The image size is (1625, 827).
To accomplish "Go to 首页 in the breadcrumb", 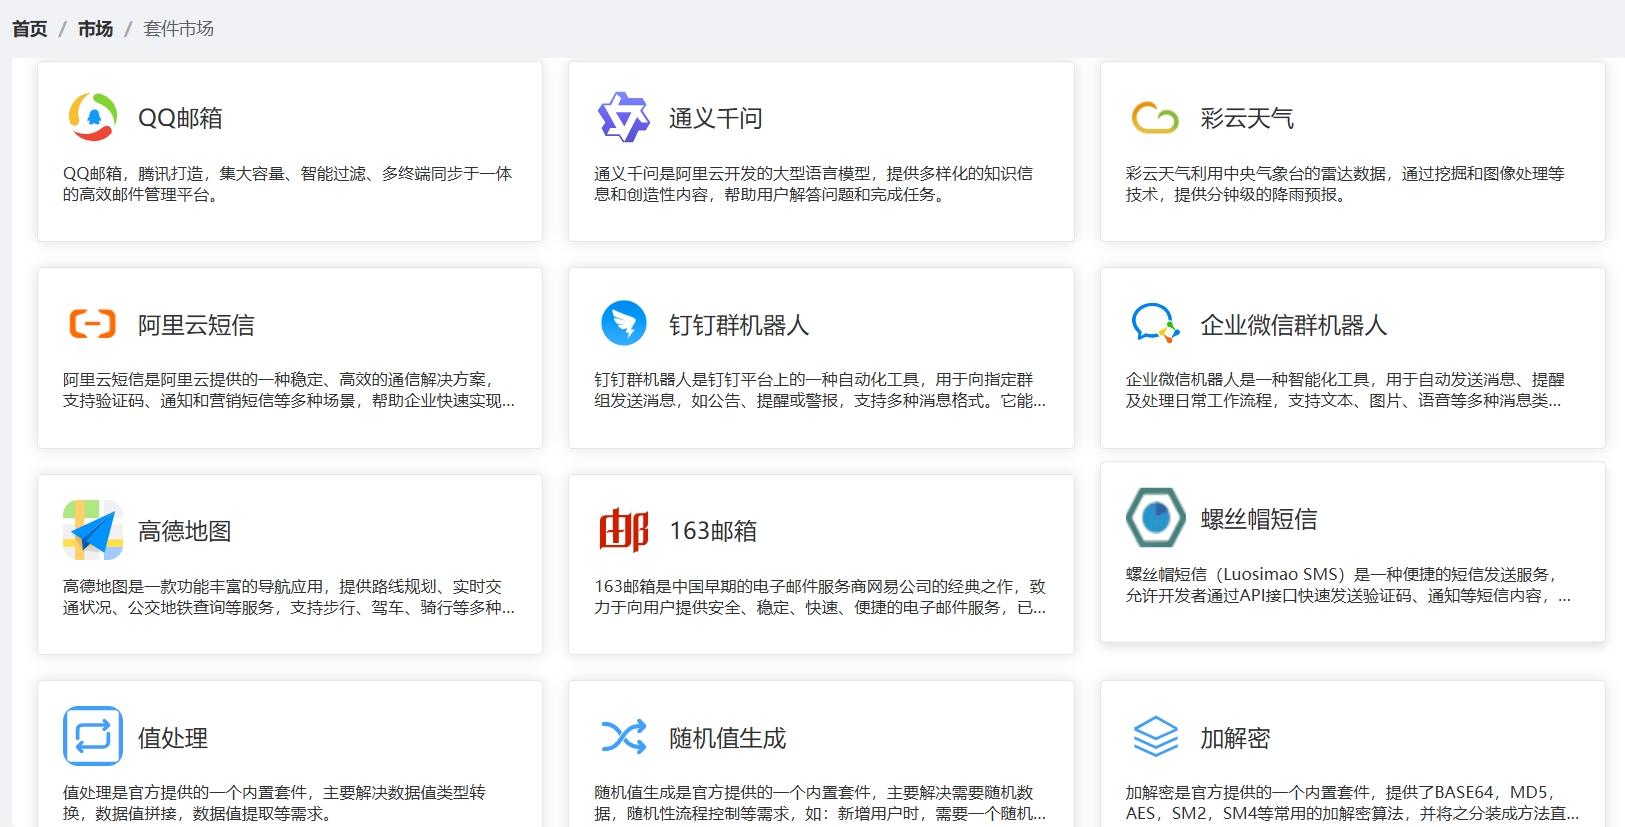I will tap(30, 29).
